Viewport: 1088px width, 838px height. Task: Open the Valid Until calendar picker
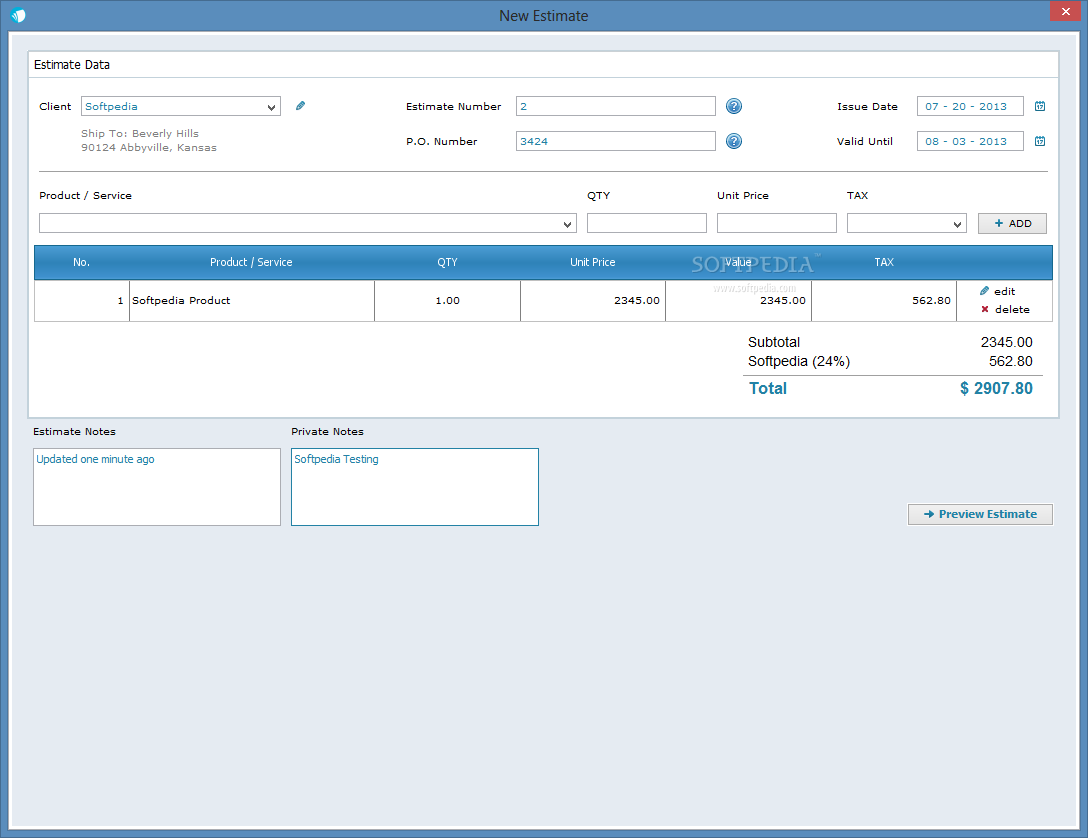[1039, 141]
